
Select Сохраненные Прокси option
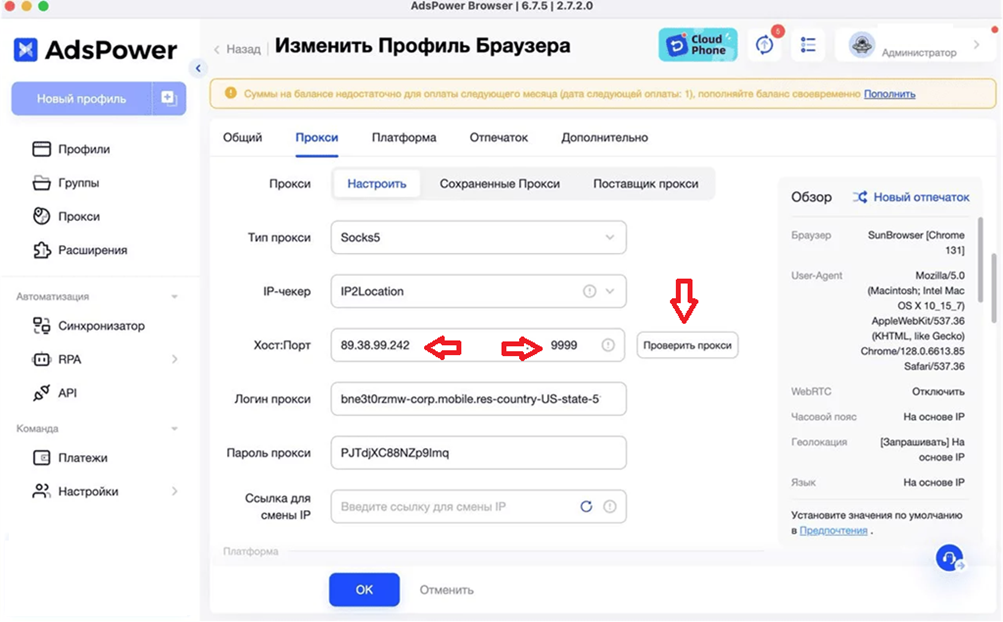500,184
